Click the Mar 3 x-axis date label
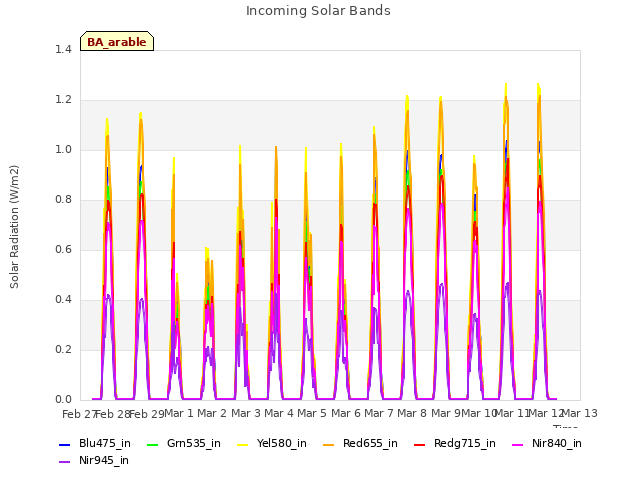Viewport: 640px width, 480px height. tap(246, 413)
